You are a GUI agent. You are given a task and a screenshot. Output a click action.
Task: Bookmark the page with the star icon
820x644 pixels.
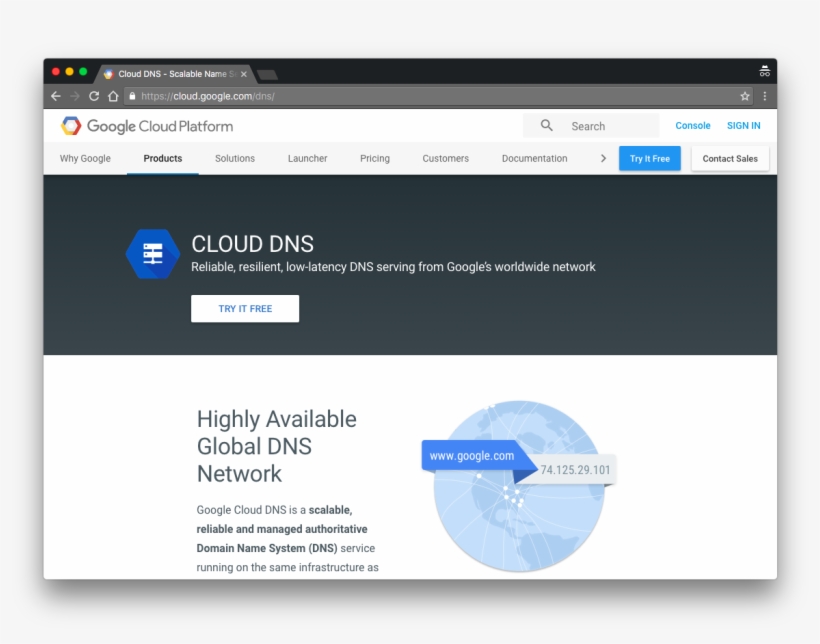point(745,96)
